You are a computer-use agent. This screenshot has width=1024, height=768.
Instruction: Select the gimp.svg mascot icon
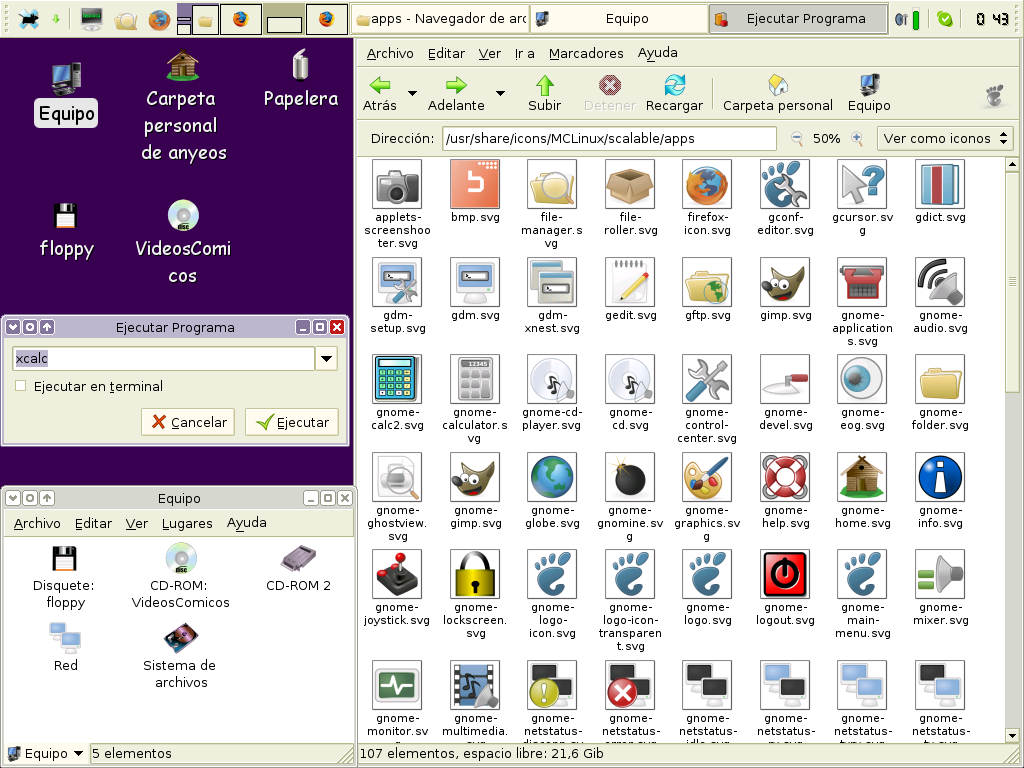(785, 282)
